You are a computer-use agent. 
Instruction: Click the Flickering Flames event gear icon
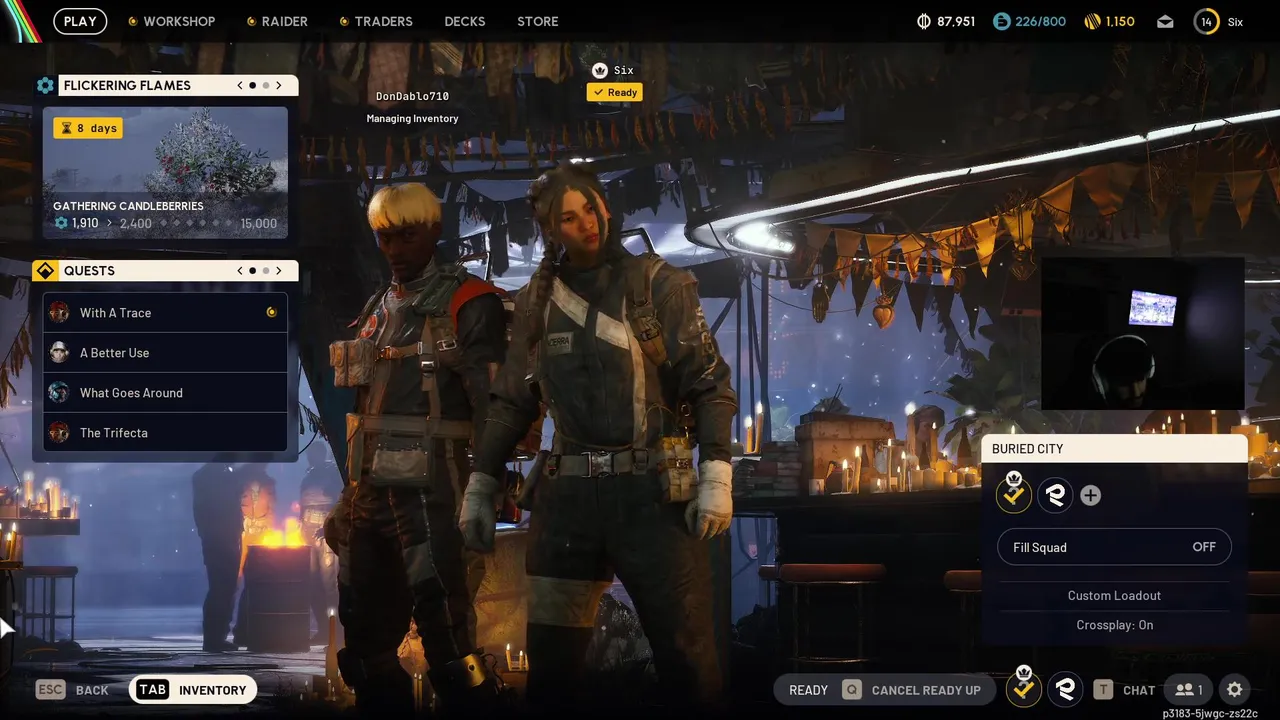click(x=45, y=86)
